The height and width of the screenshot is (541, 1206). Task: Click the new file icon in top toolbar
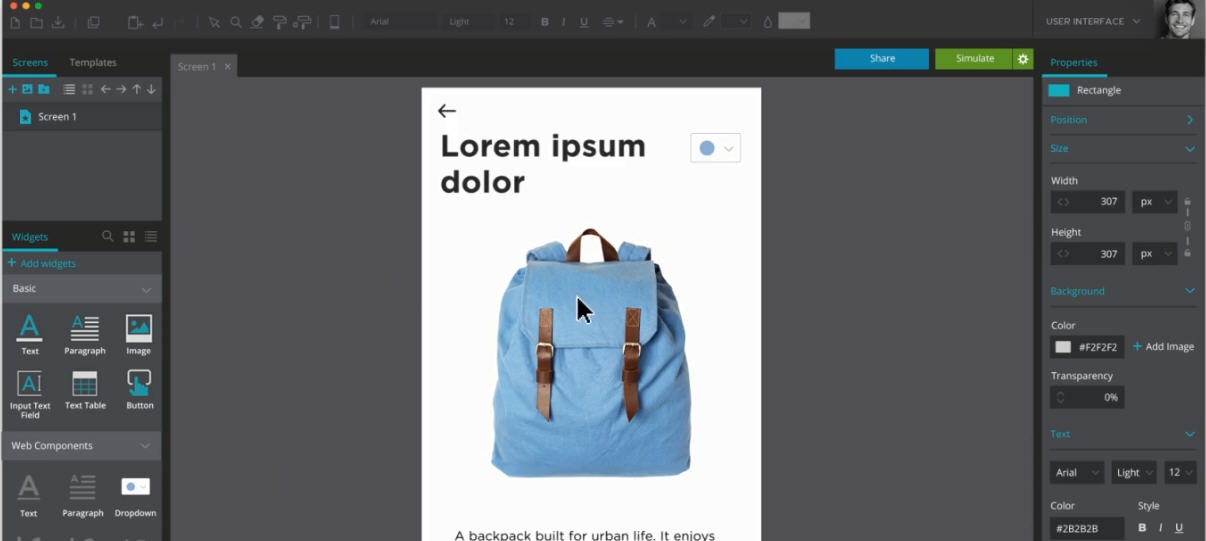pyautogui.click(x=15, y=22)
